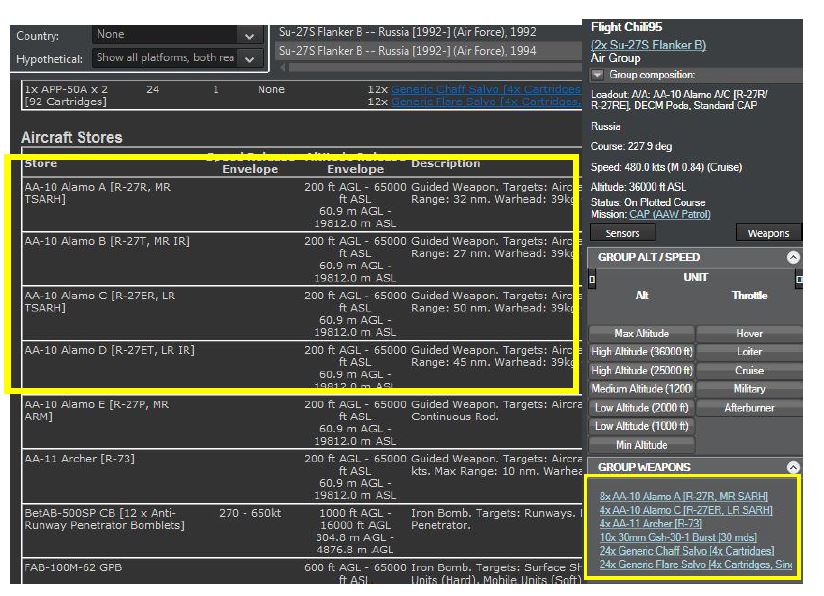Image resolution: width=824 pixels, height=596 pixels.
Task: Open 24x Generic Chaff Salvo group weapon link
Action: [x=687, y=551]
